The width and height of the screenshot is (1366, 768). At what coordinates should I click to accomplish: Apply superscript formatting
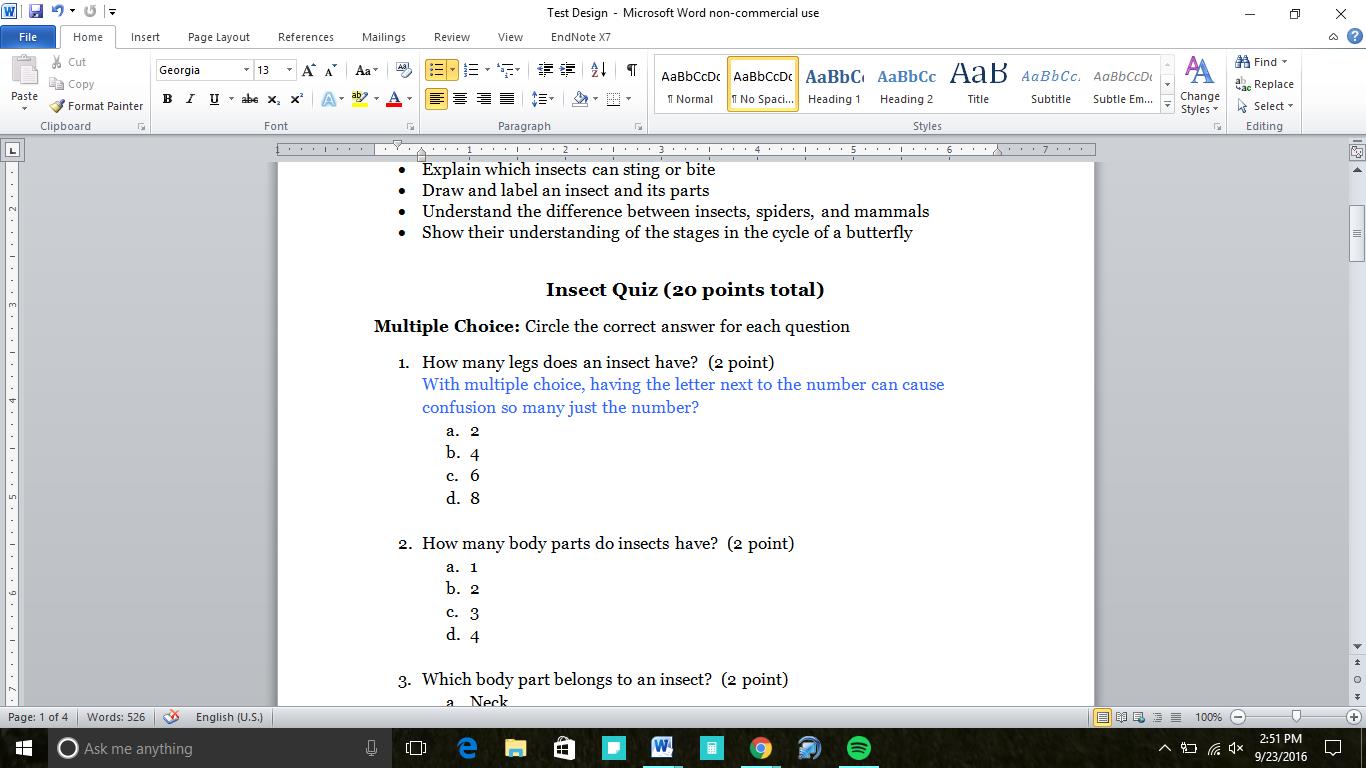pos(297,99)
